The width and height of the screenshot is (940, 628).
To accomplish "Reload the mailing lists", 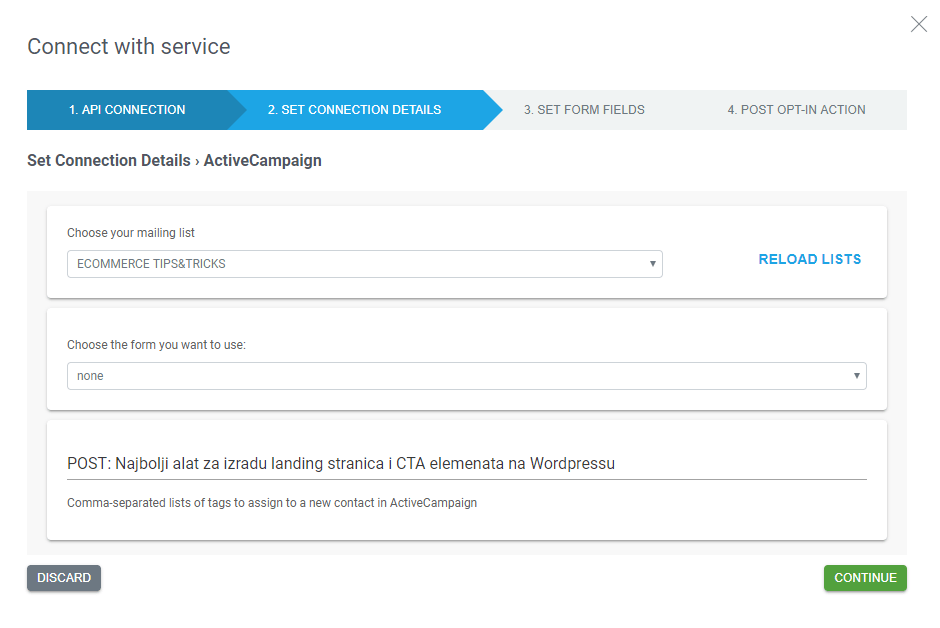I will [809, 259].
